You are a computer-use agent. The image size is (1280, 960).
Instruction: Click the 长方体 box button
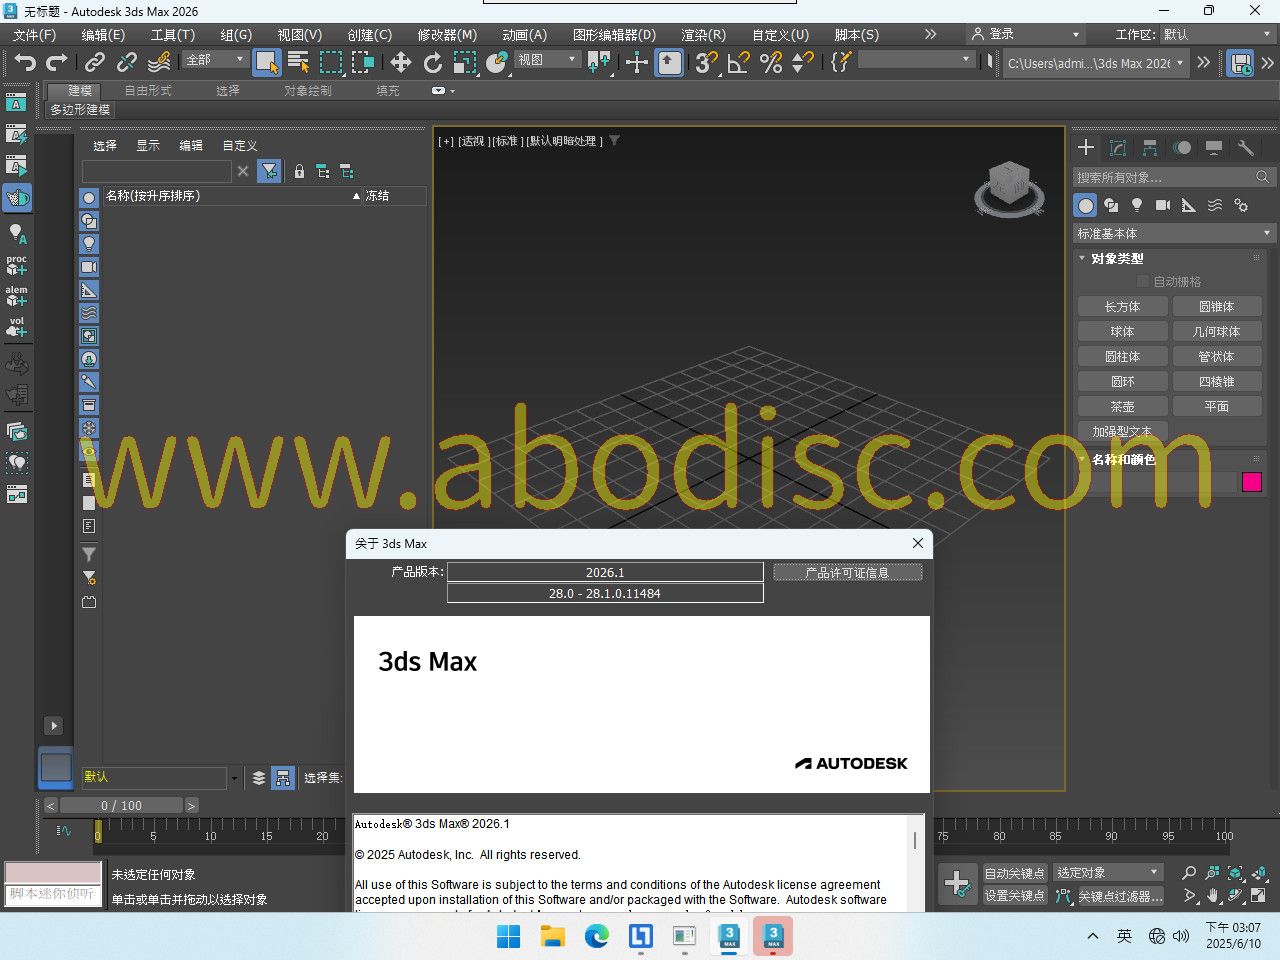pyautogui.click(x=1122, y=306)
